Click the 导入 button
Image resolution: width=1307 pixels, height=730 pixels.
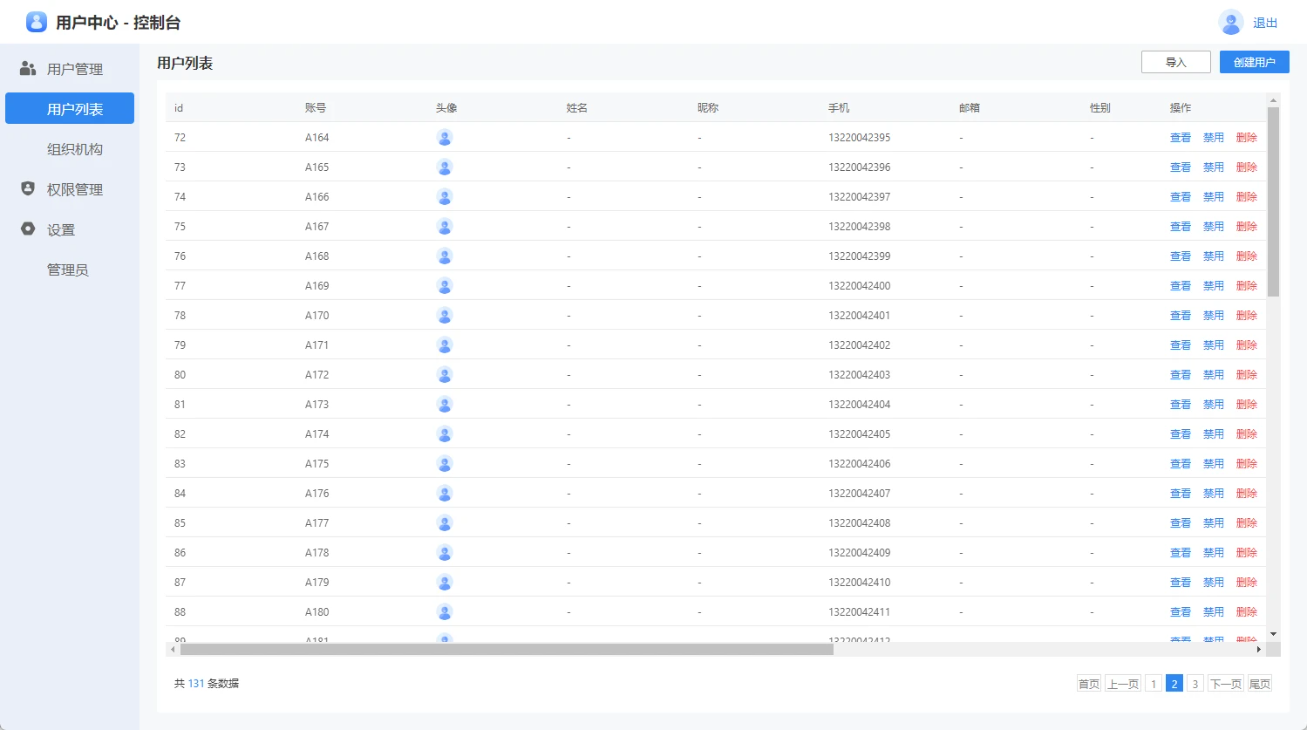tap(1176, 62)
